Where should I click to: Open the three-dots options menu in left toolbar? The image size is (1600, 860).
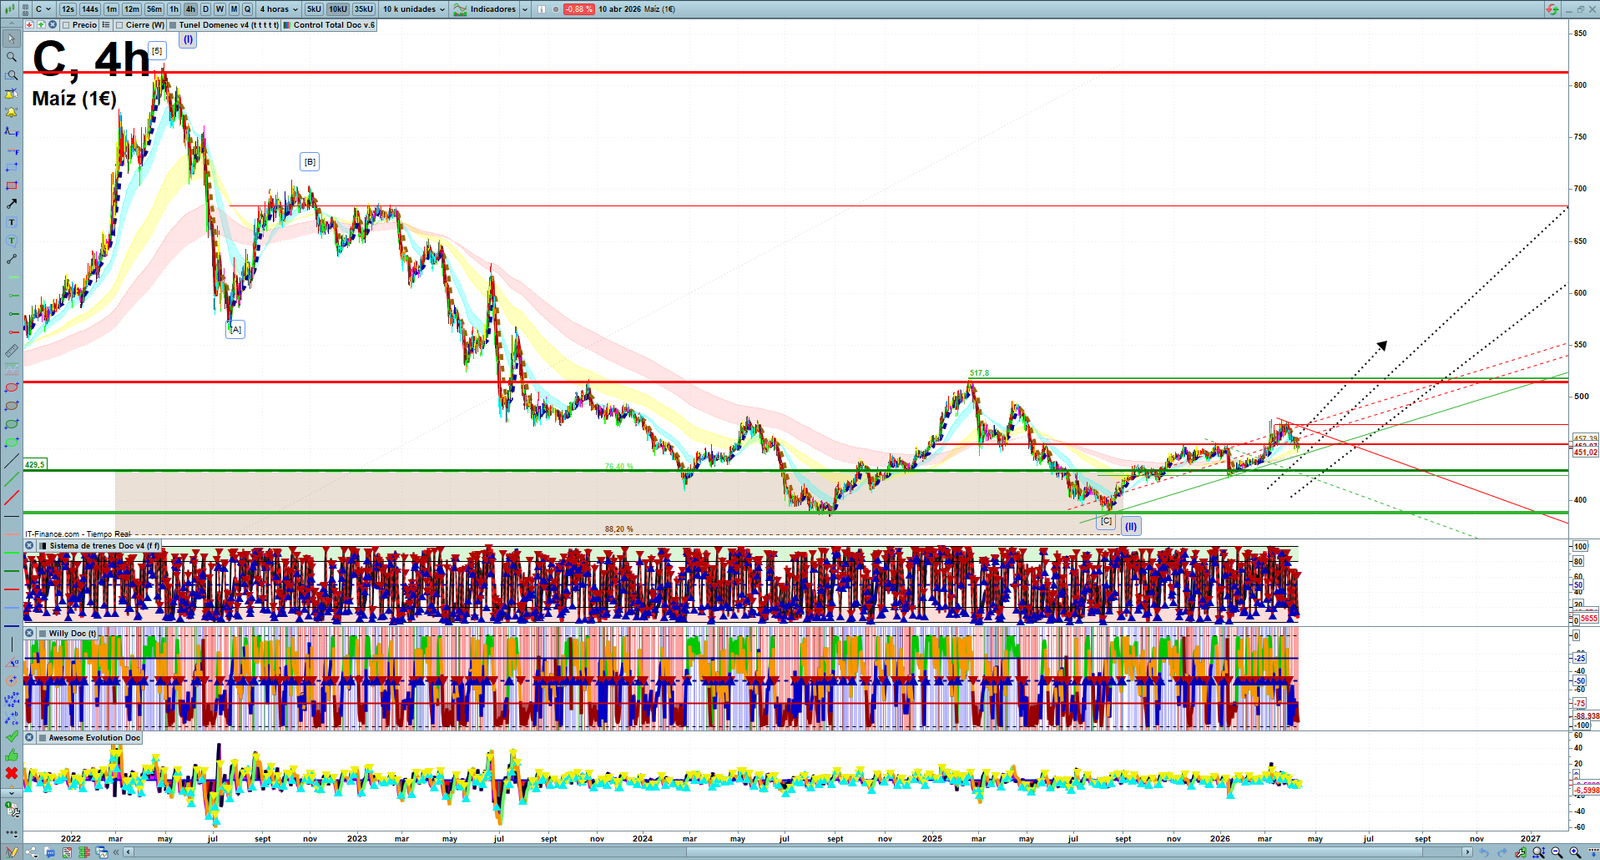pyautogui.click(x=11, y=832)
